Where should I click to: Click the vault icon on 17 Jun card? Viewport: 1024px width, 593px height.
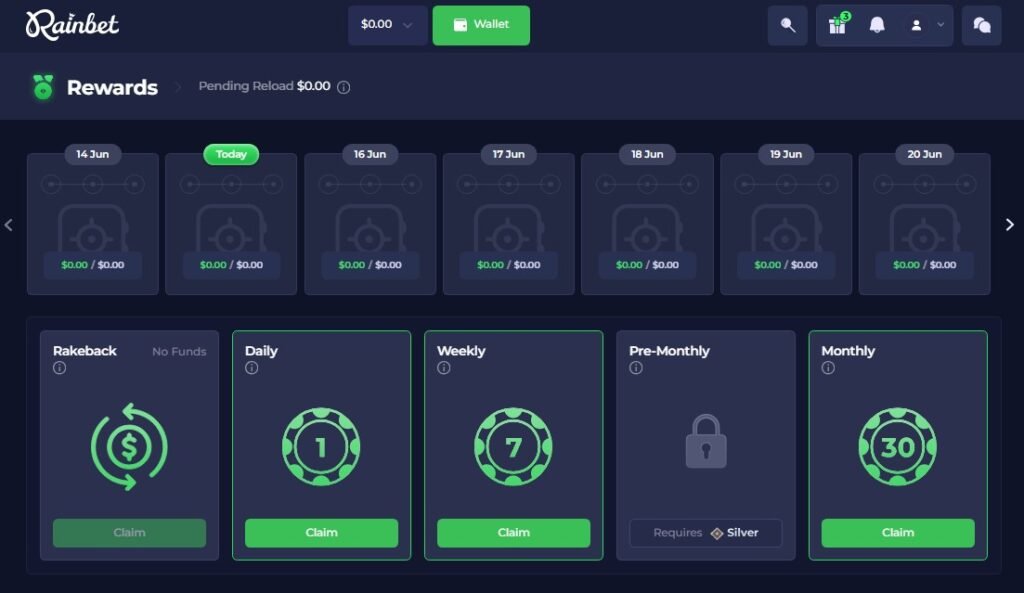click(509, 229)
